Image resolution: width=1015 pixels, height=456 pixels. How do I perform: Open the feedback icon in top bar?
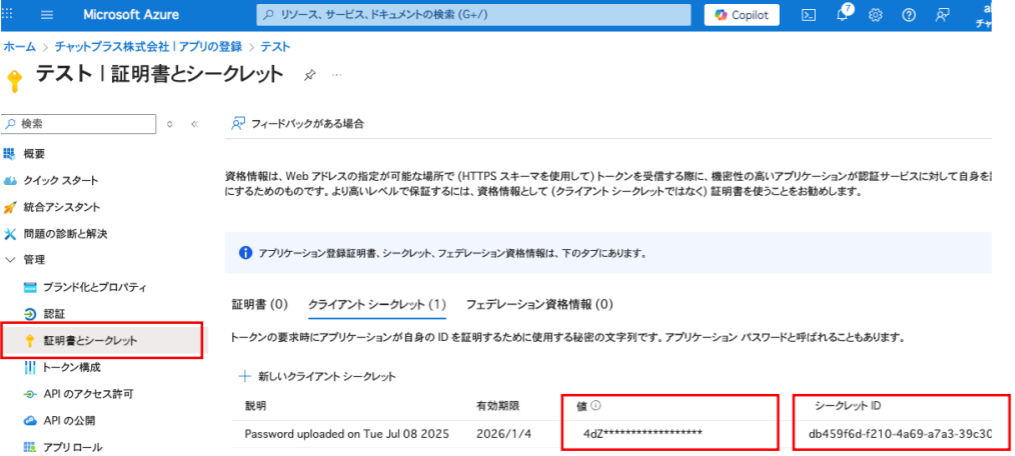pos(942,16)
